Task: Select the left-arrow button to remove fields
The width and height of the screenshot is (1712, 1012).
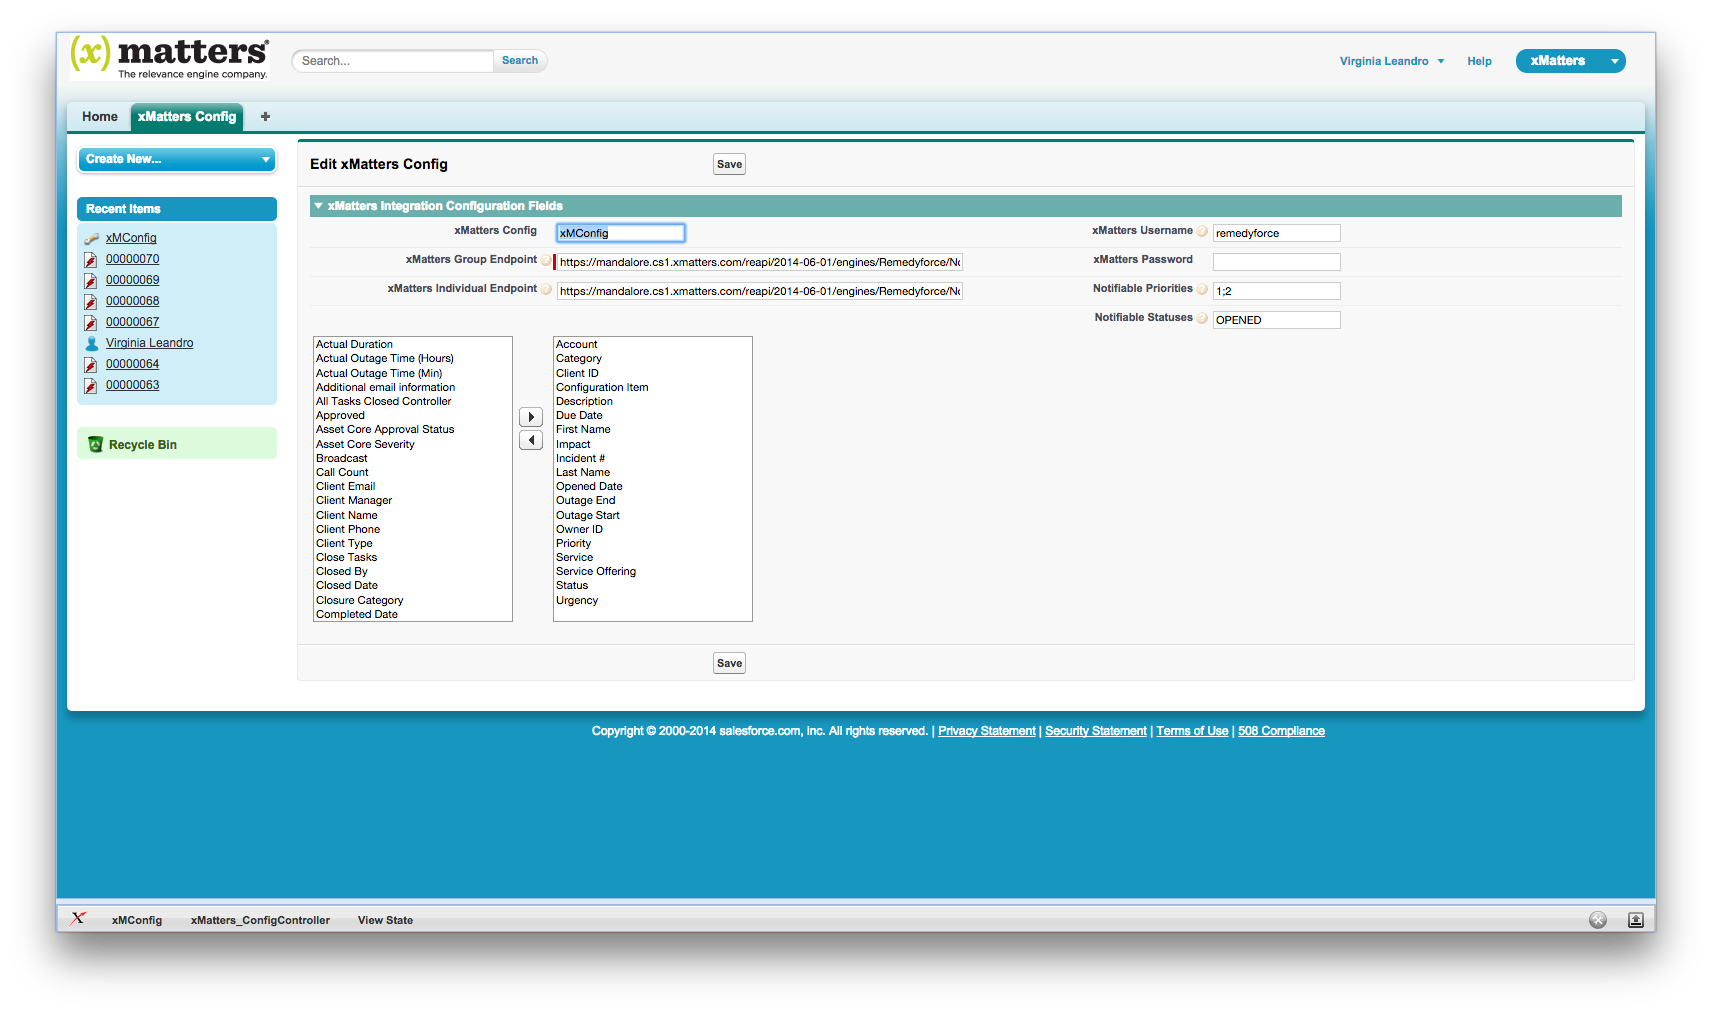Action: (x=531, y=440)
